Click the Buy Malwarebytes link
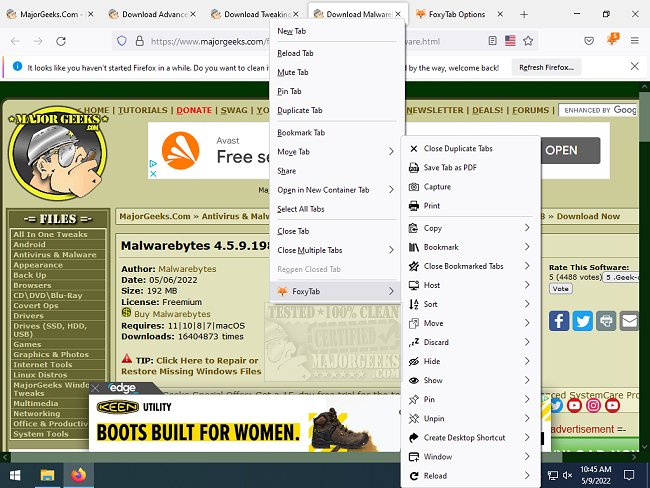This screenshot has width=650, height=488. coord(172,314)
